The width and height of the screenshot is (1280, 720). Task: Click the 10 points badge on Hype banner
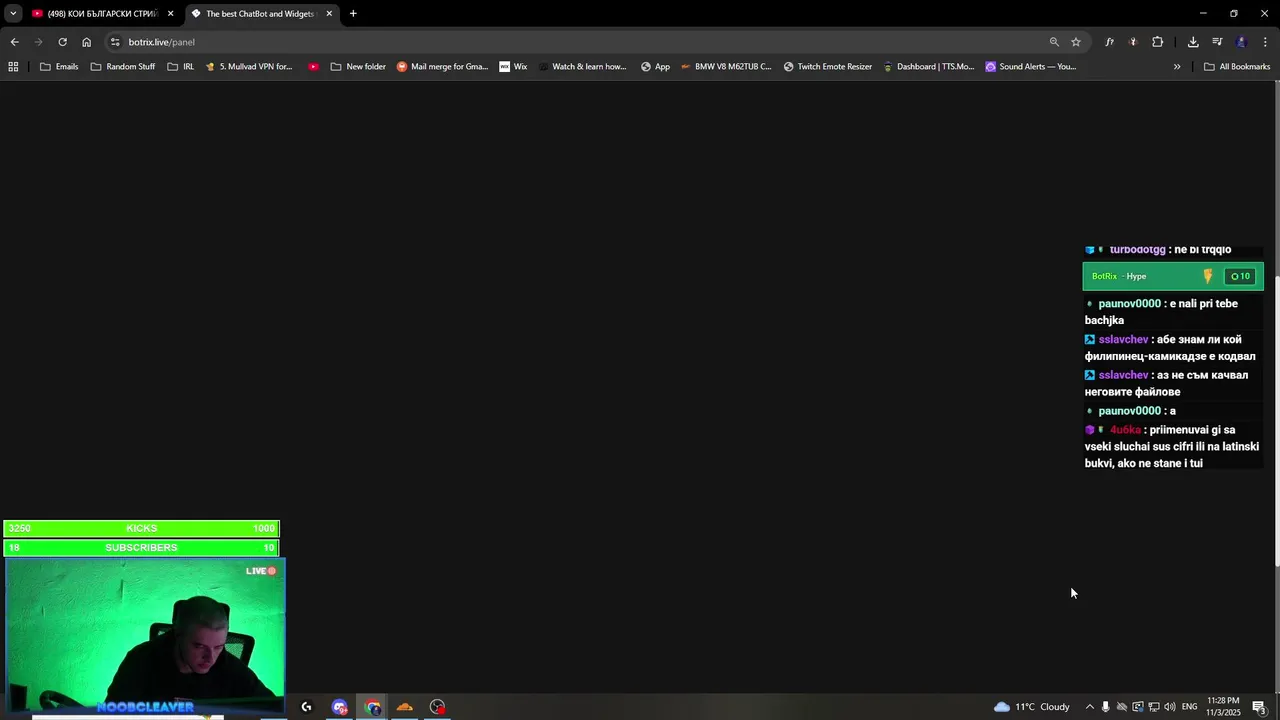point(1240,276)
